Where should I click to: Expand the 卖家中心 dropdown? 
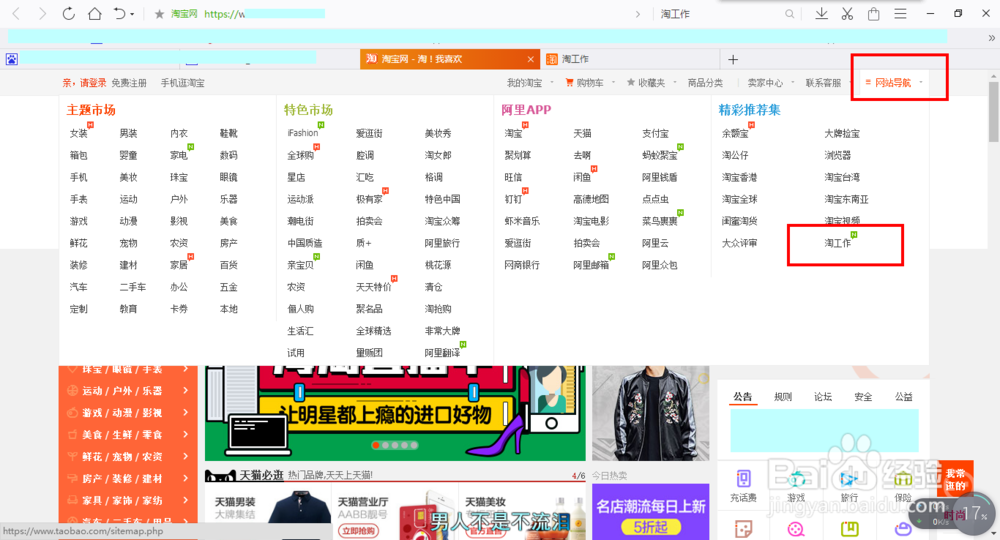tap(793, 82)
